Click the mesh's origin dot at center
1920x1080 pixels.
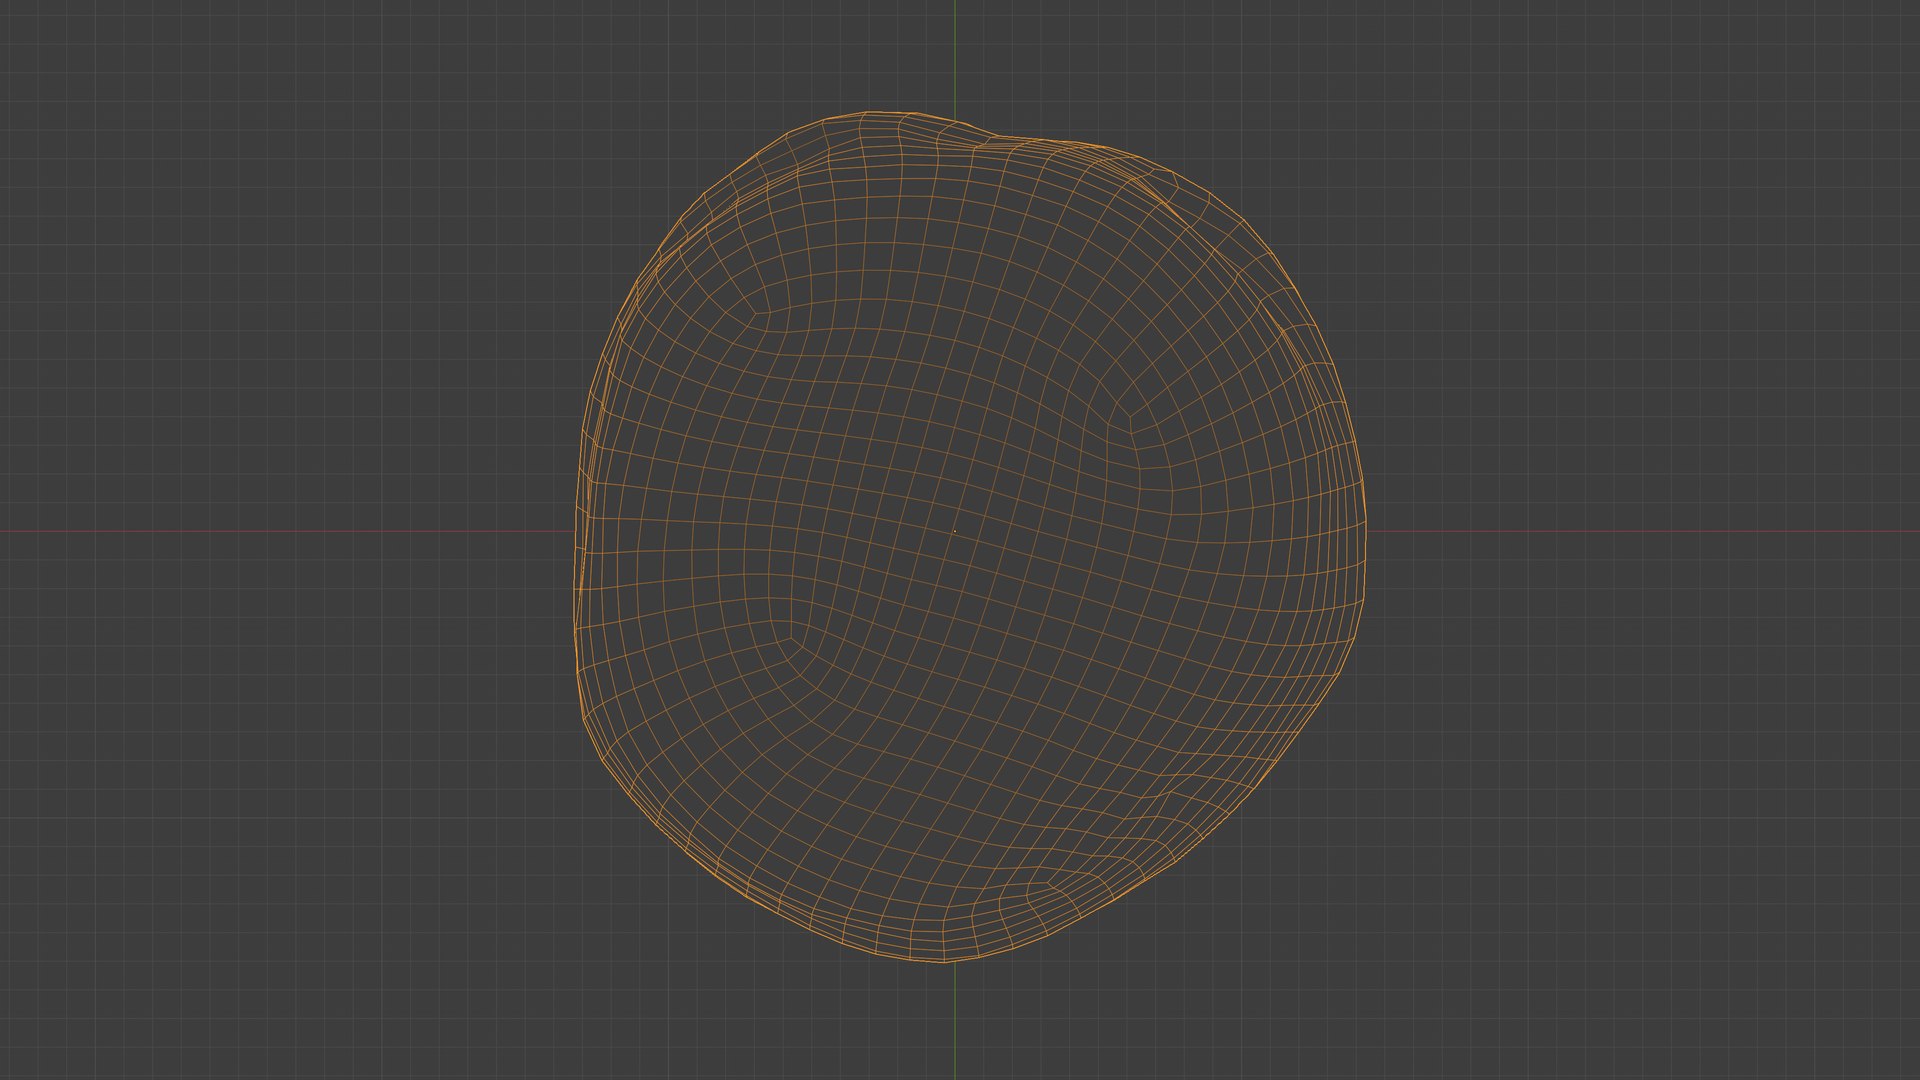(x=955, y=531)
